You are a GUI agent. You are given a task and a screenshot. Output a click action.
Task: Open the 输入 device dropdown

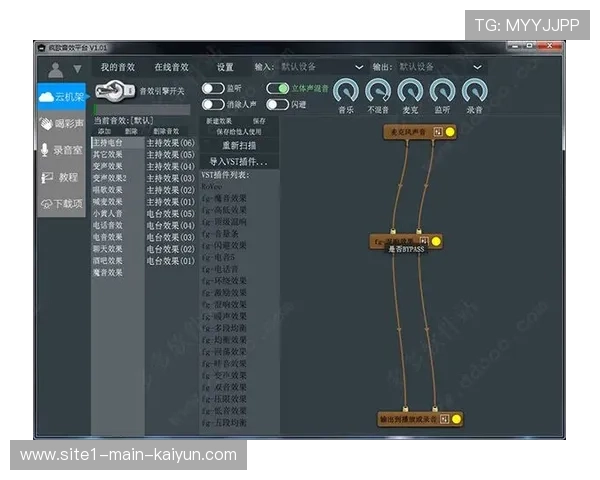pyautogui.click(x=322, y=67)
